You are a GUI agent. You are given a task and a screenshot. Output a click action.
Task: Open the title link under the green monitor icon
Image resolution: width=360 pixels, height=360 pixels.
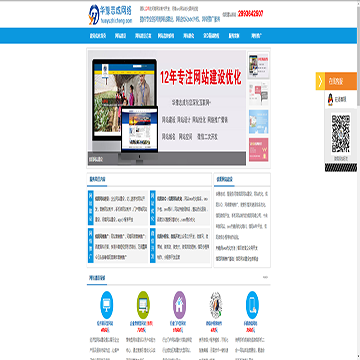pos(141,323)
